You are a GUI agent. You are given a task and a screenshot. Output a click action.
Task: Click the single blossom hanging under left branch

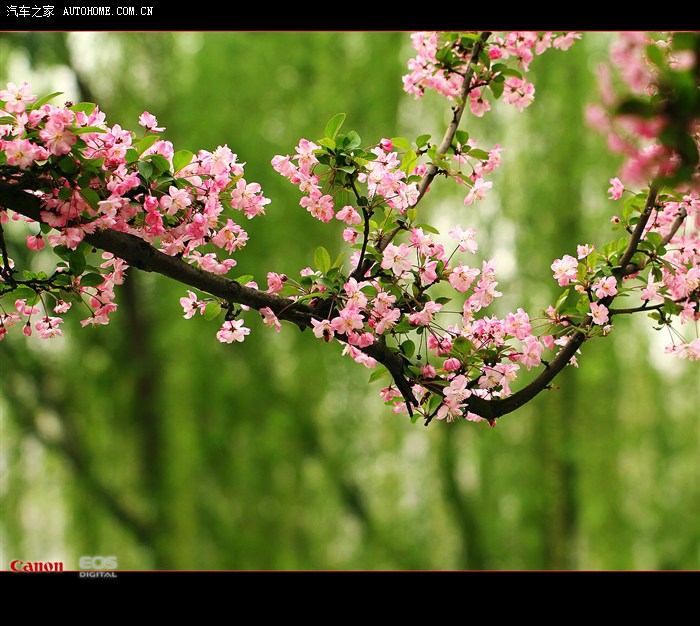point(233,331)
